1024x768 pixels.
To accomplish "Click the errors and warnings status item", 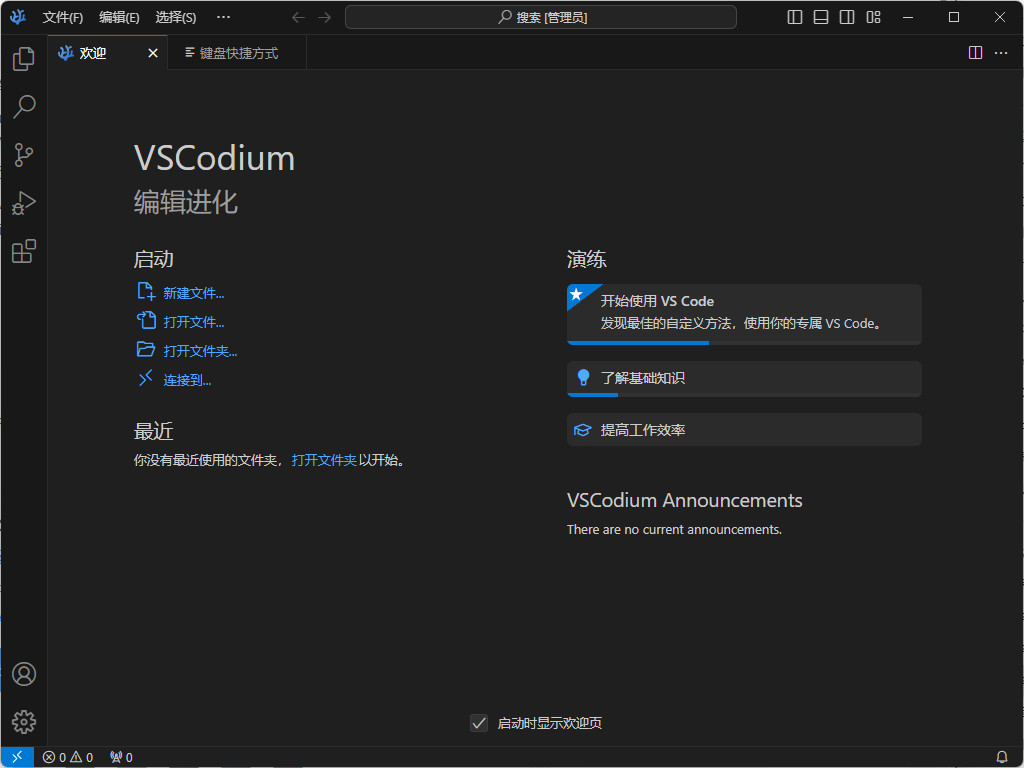I will pyautogui.click(x=68, y=757).
